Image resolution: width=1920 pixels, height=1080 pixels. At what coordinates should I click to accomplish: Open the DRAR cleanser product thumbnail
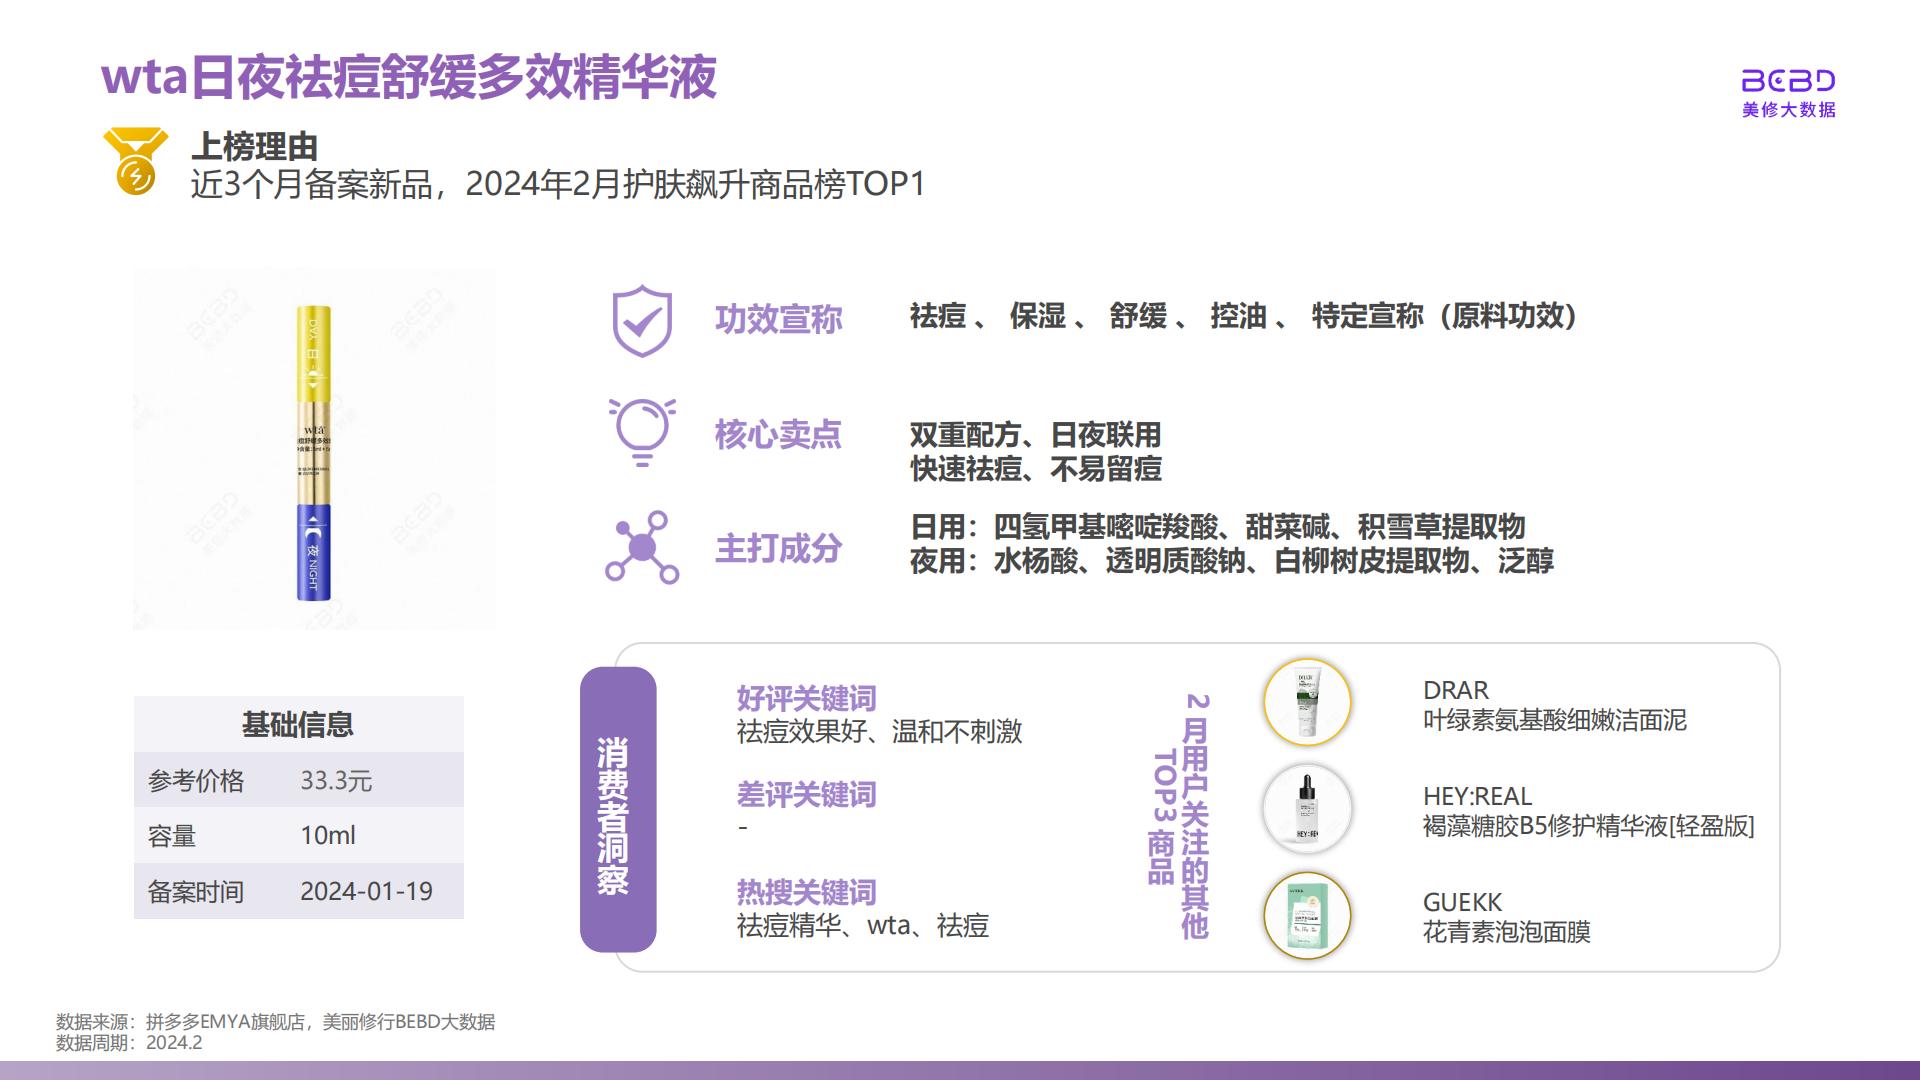[x=1307, y=702]
